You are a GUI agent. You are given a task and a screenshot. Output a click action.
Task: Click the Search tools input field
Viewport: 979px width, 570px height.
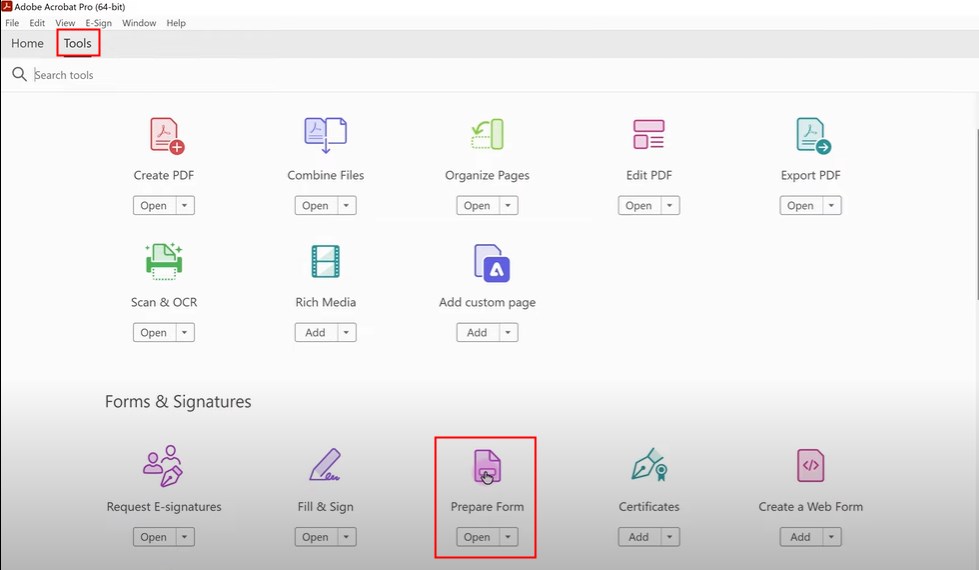[200, 75]
